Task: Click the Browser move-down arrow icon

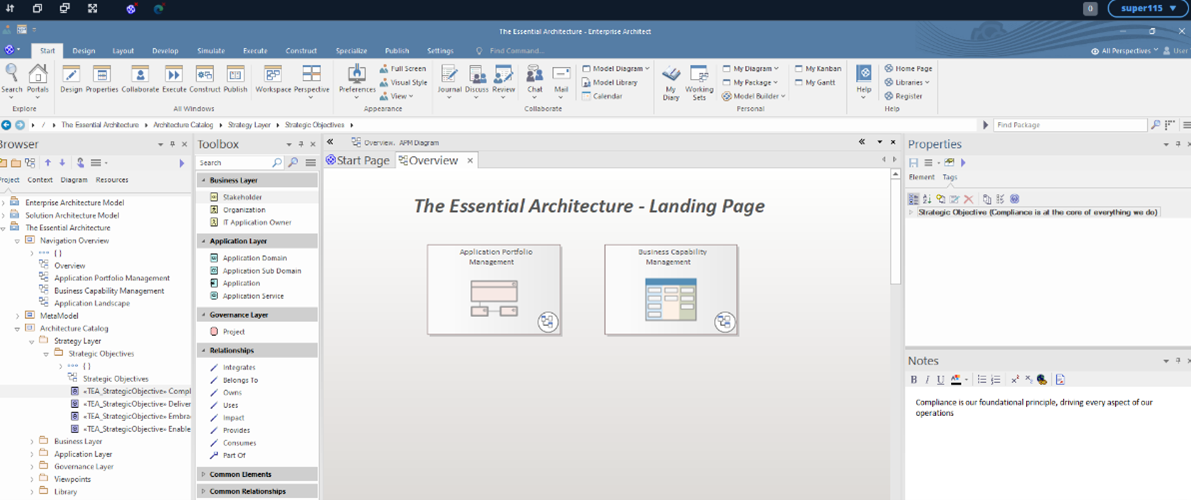Action: [62, 163]
